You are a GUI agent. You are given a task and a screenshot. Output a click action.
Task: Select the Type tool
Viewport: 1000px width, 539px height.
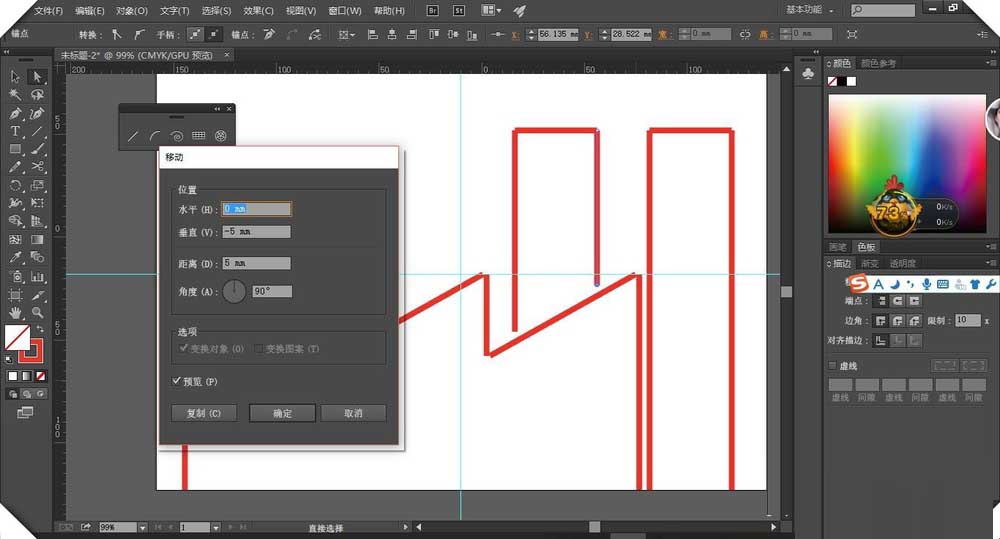click(16, 131)
